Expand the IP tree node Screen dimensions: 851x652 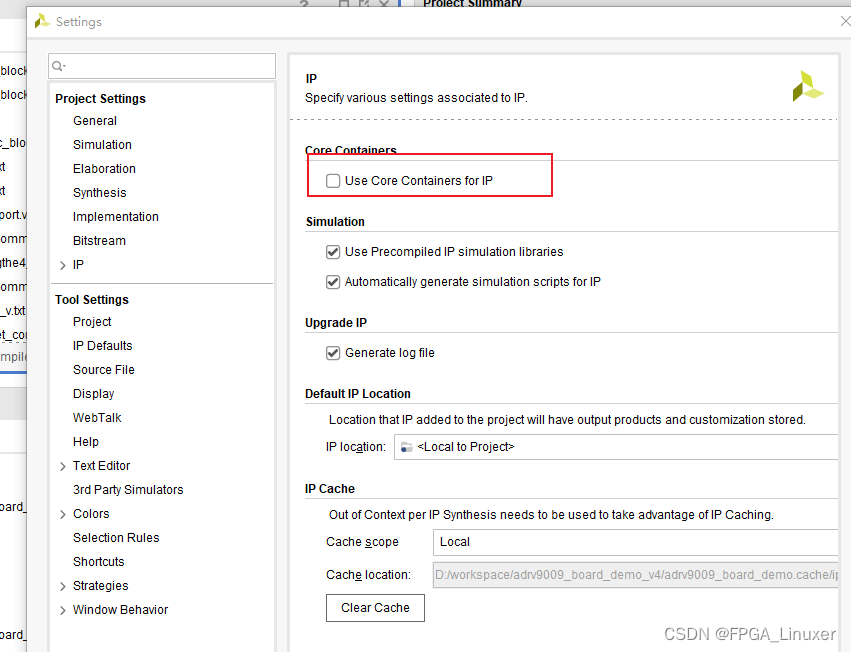(62, 265)
